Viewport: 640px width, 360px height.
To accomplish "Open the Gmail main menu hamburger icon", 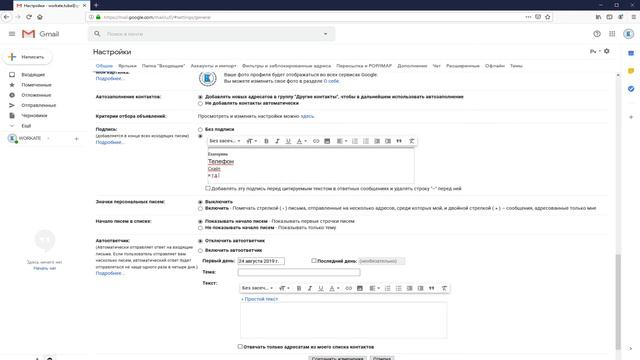I will (x=12, y=34).
